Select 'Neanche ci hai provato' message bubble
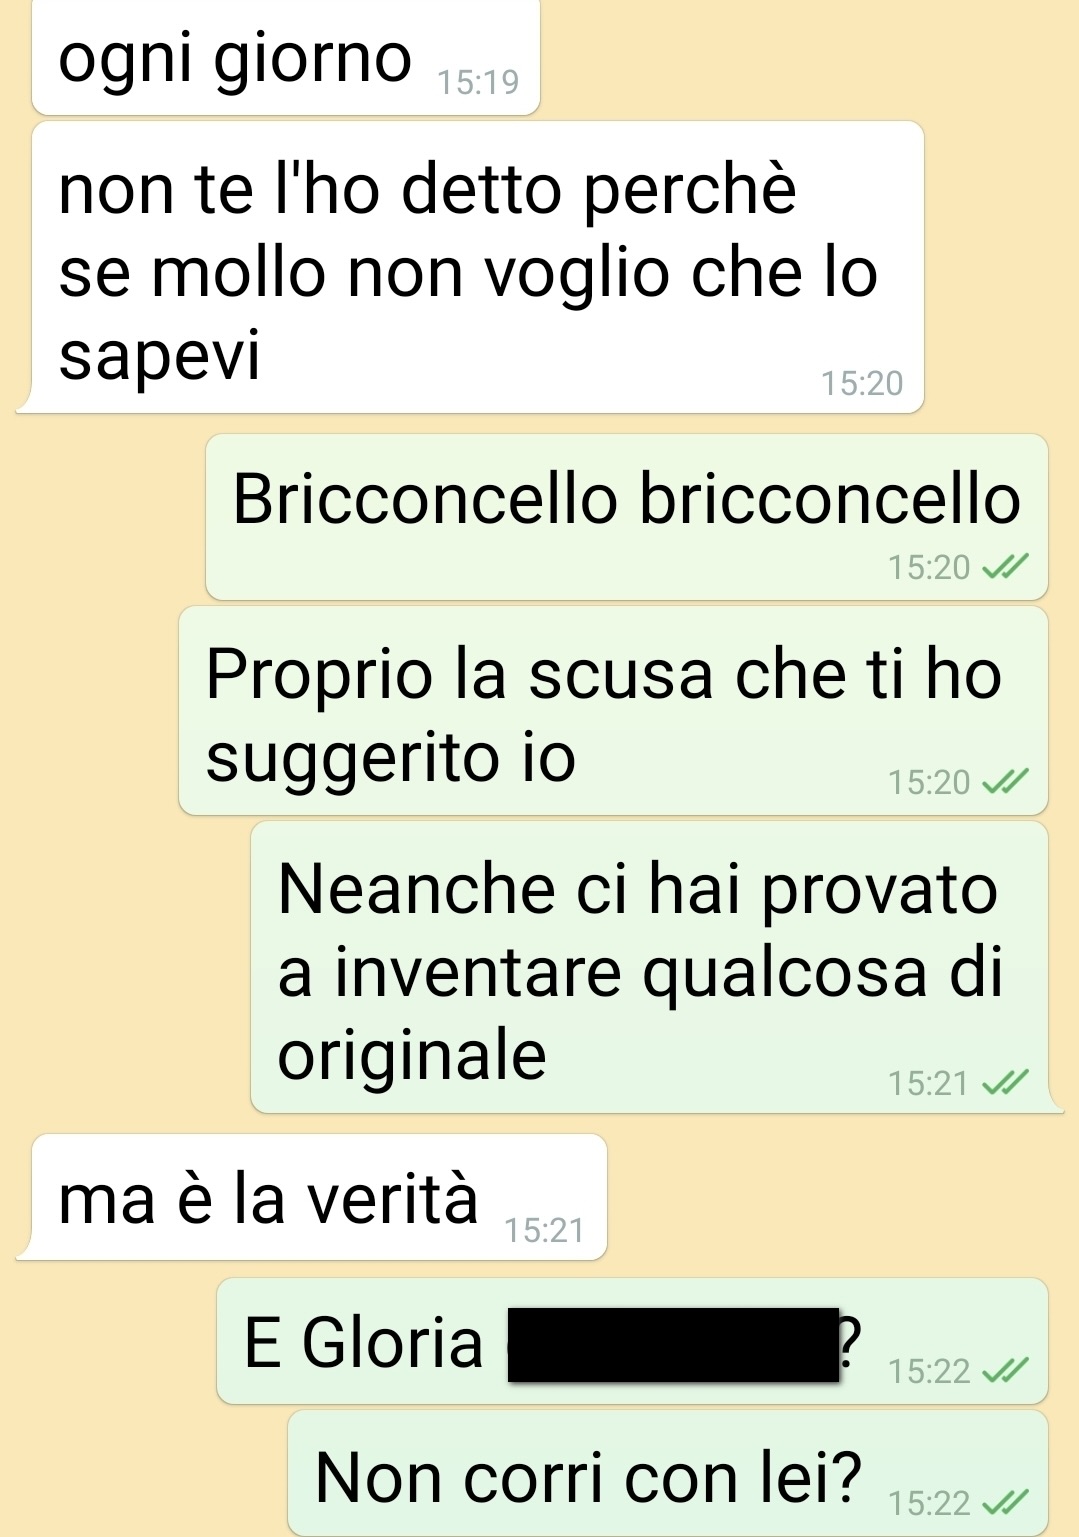 [650, 967]
